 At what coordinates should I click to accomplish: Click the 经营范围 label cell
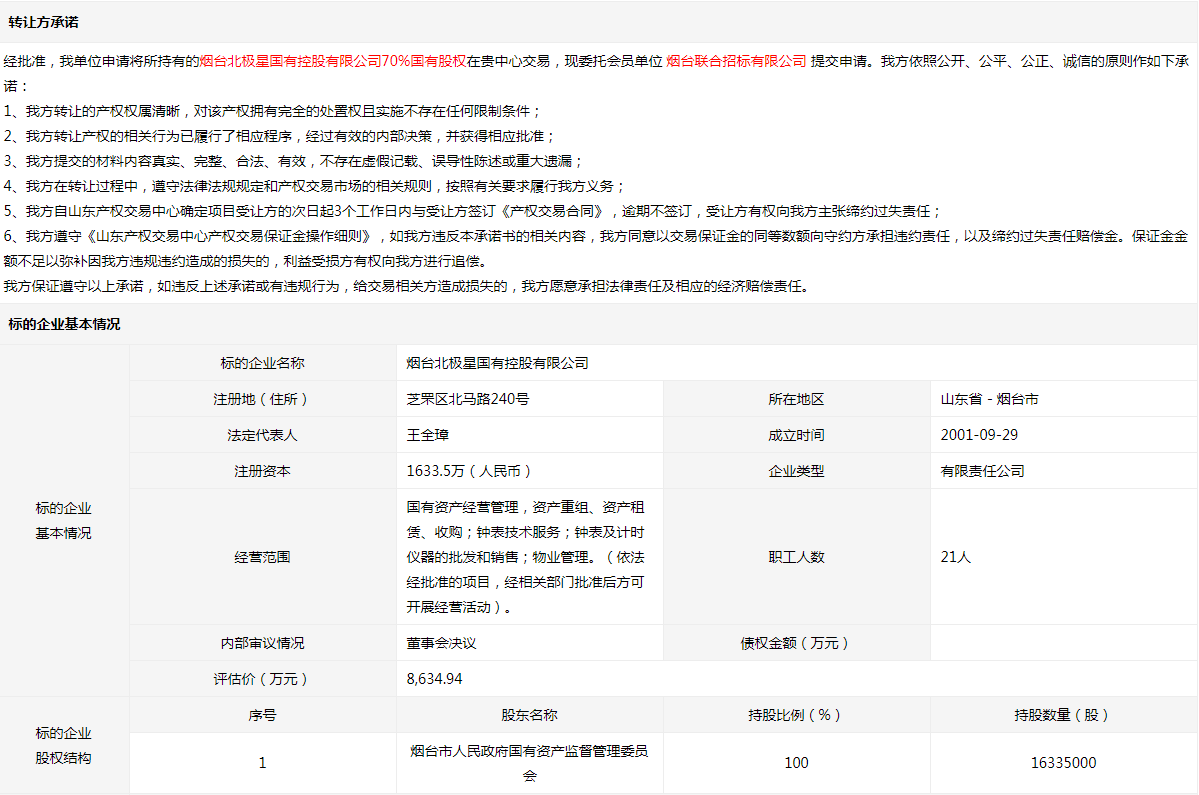[x=262, y=557]
